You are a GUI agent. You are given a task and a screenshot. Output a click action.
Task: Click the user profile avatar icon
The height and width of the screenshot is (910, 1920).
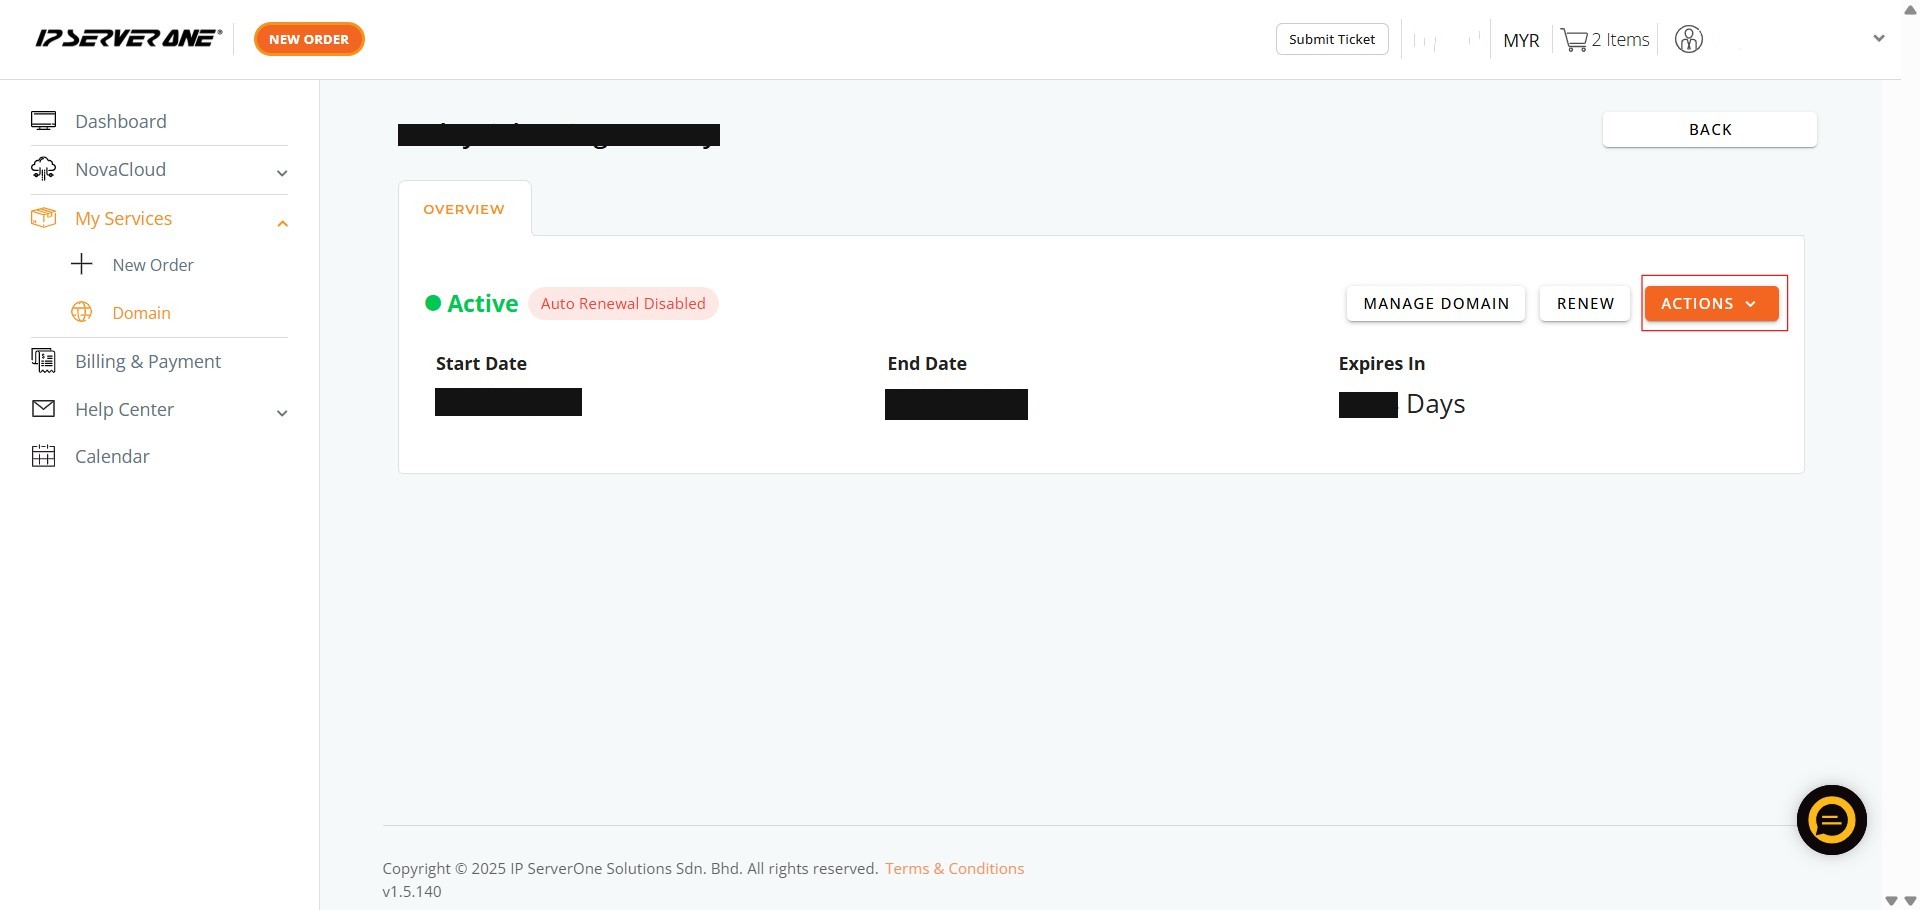(1689, 40)
